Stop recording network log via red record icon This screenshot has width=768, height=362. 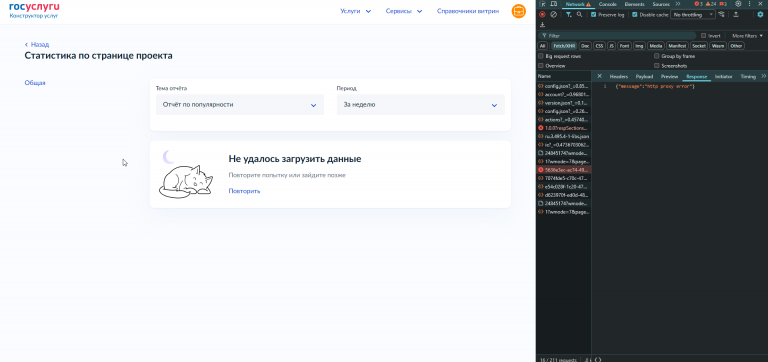[x=542, y=15]
